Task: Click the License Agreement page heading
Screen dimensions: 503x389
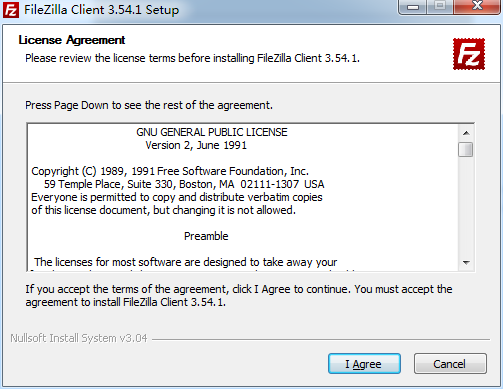Action: (x=72, y=40)
